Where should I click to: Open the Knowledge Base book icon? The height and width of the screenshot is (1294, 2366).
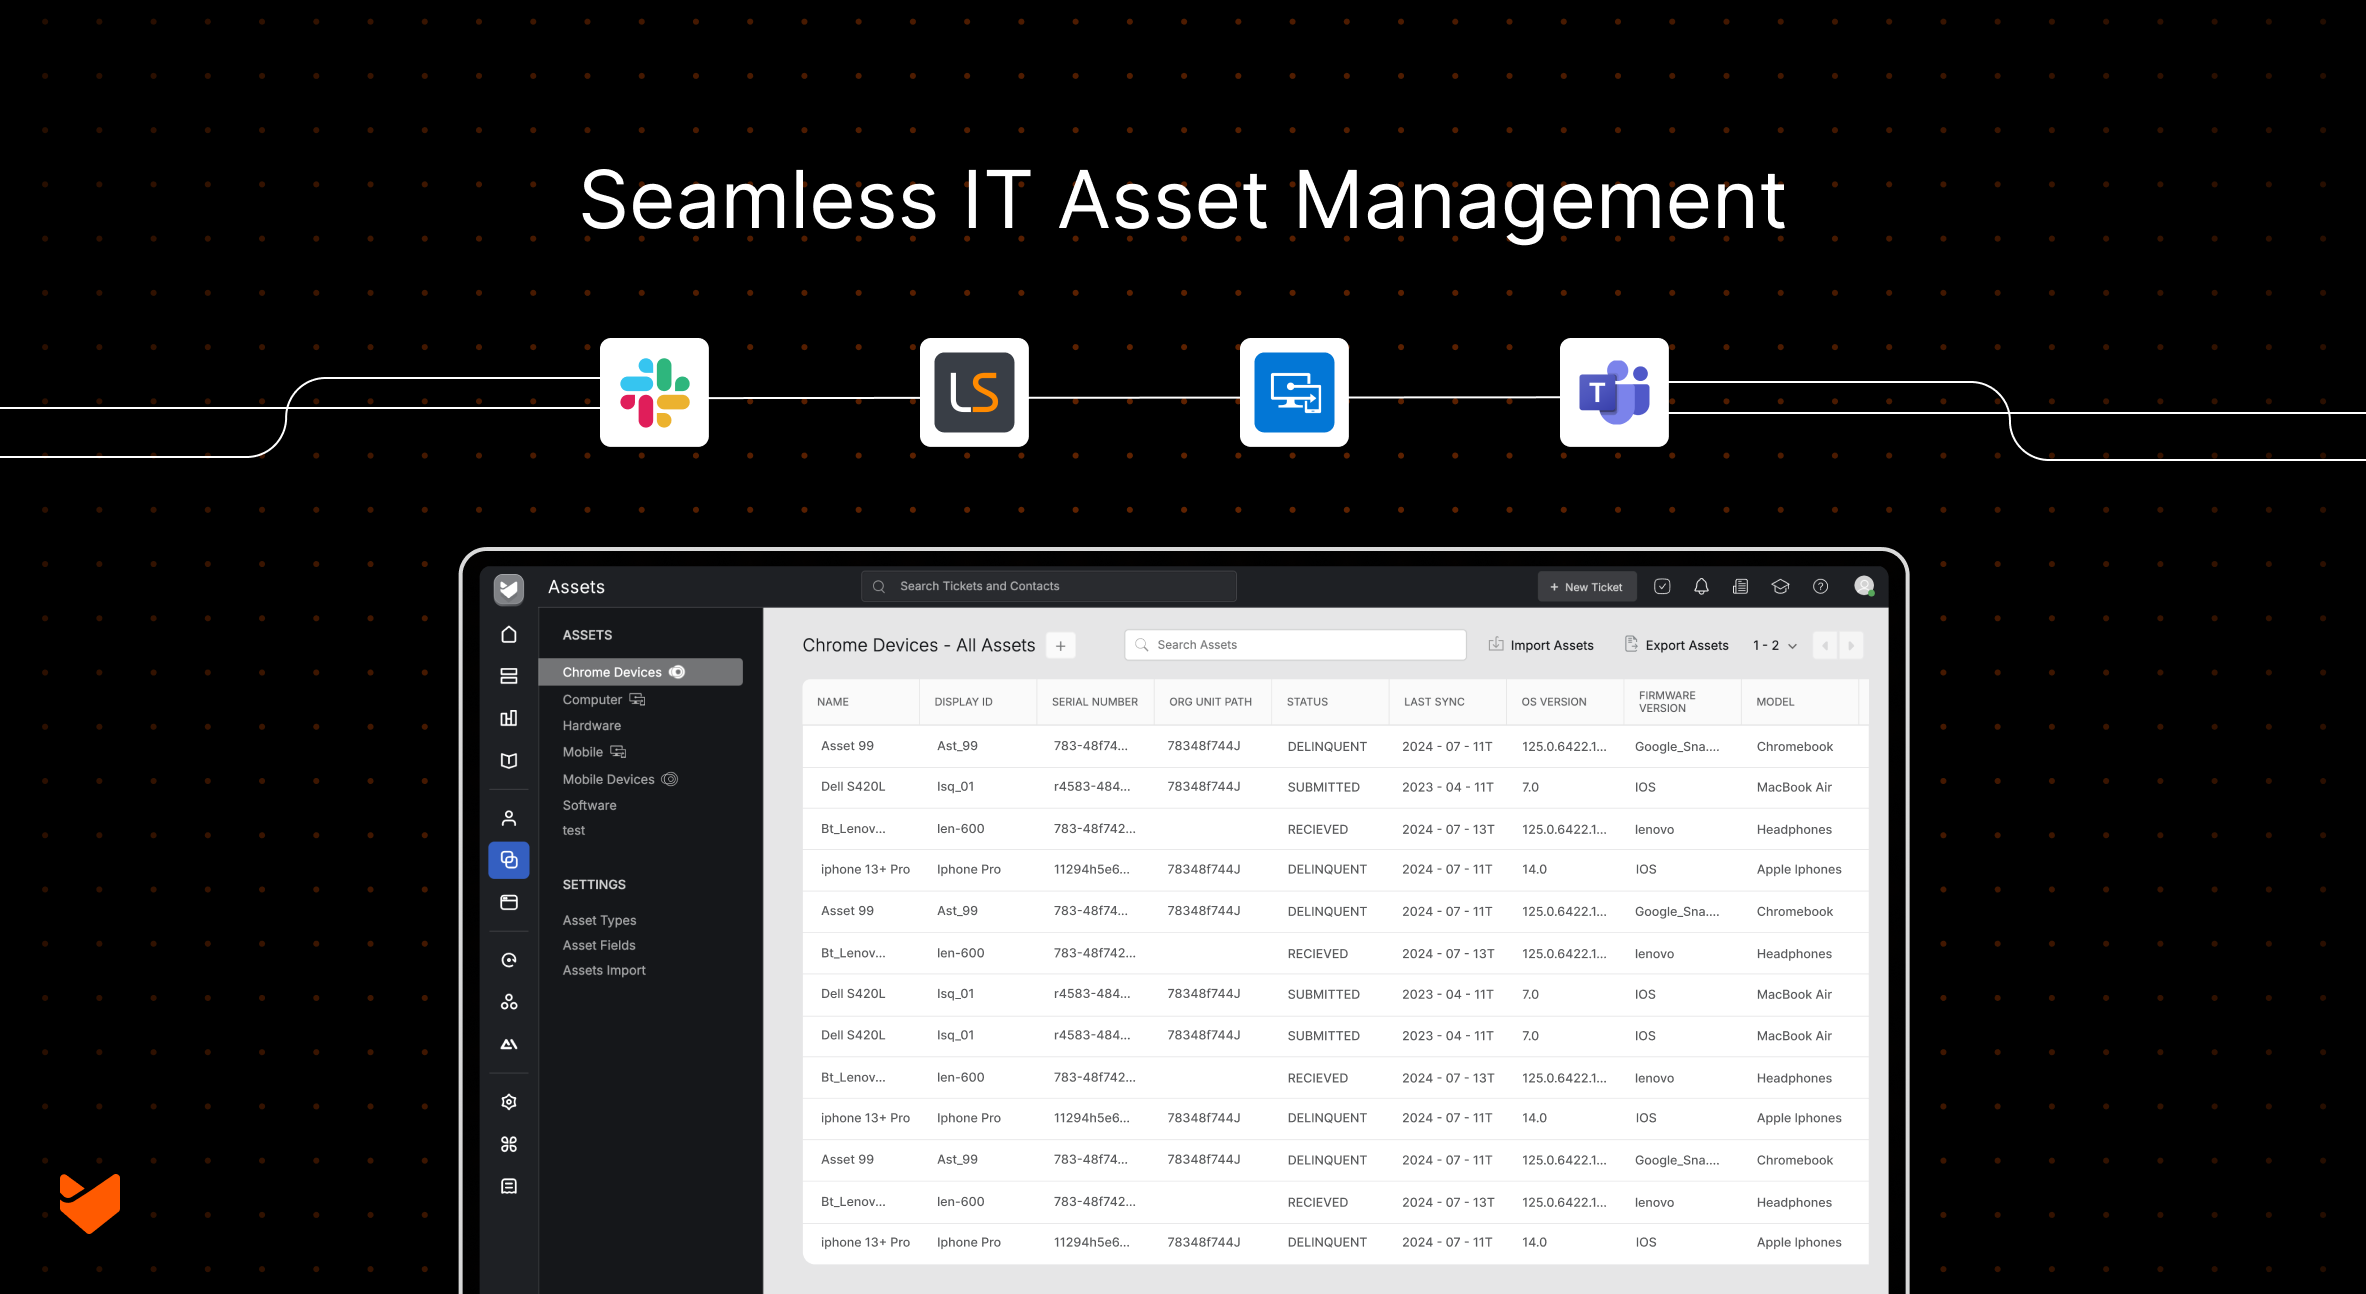(509, 760)
